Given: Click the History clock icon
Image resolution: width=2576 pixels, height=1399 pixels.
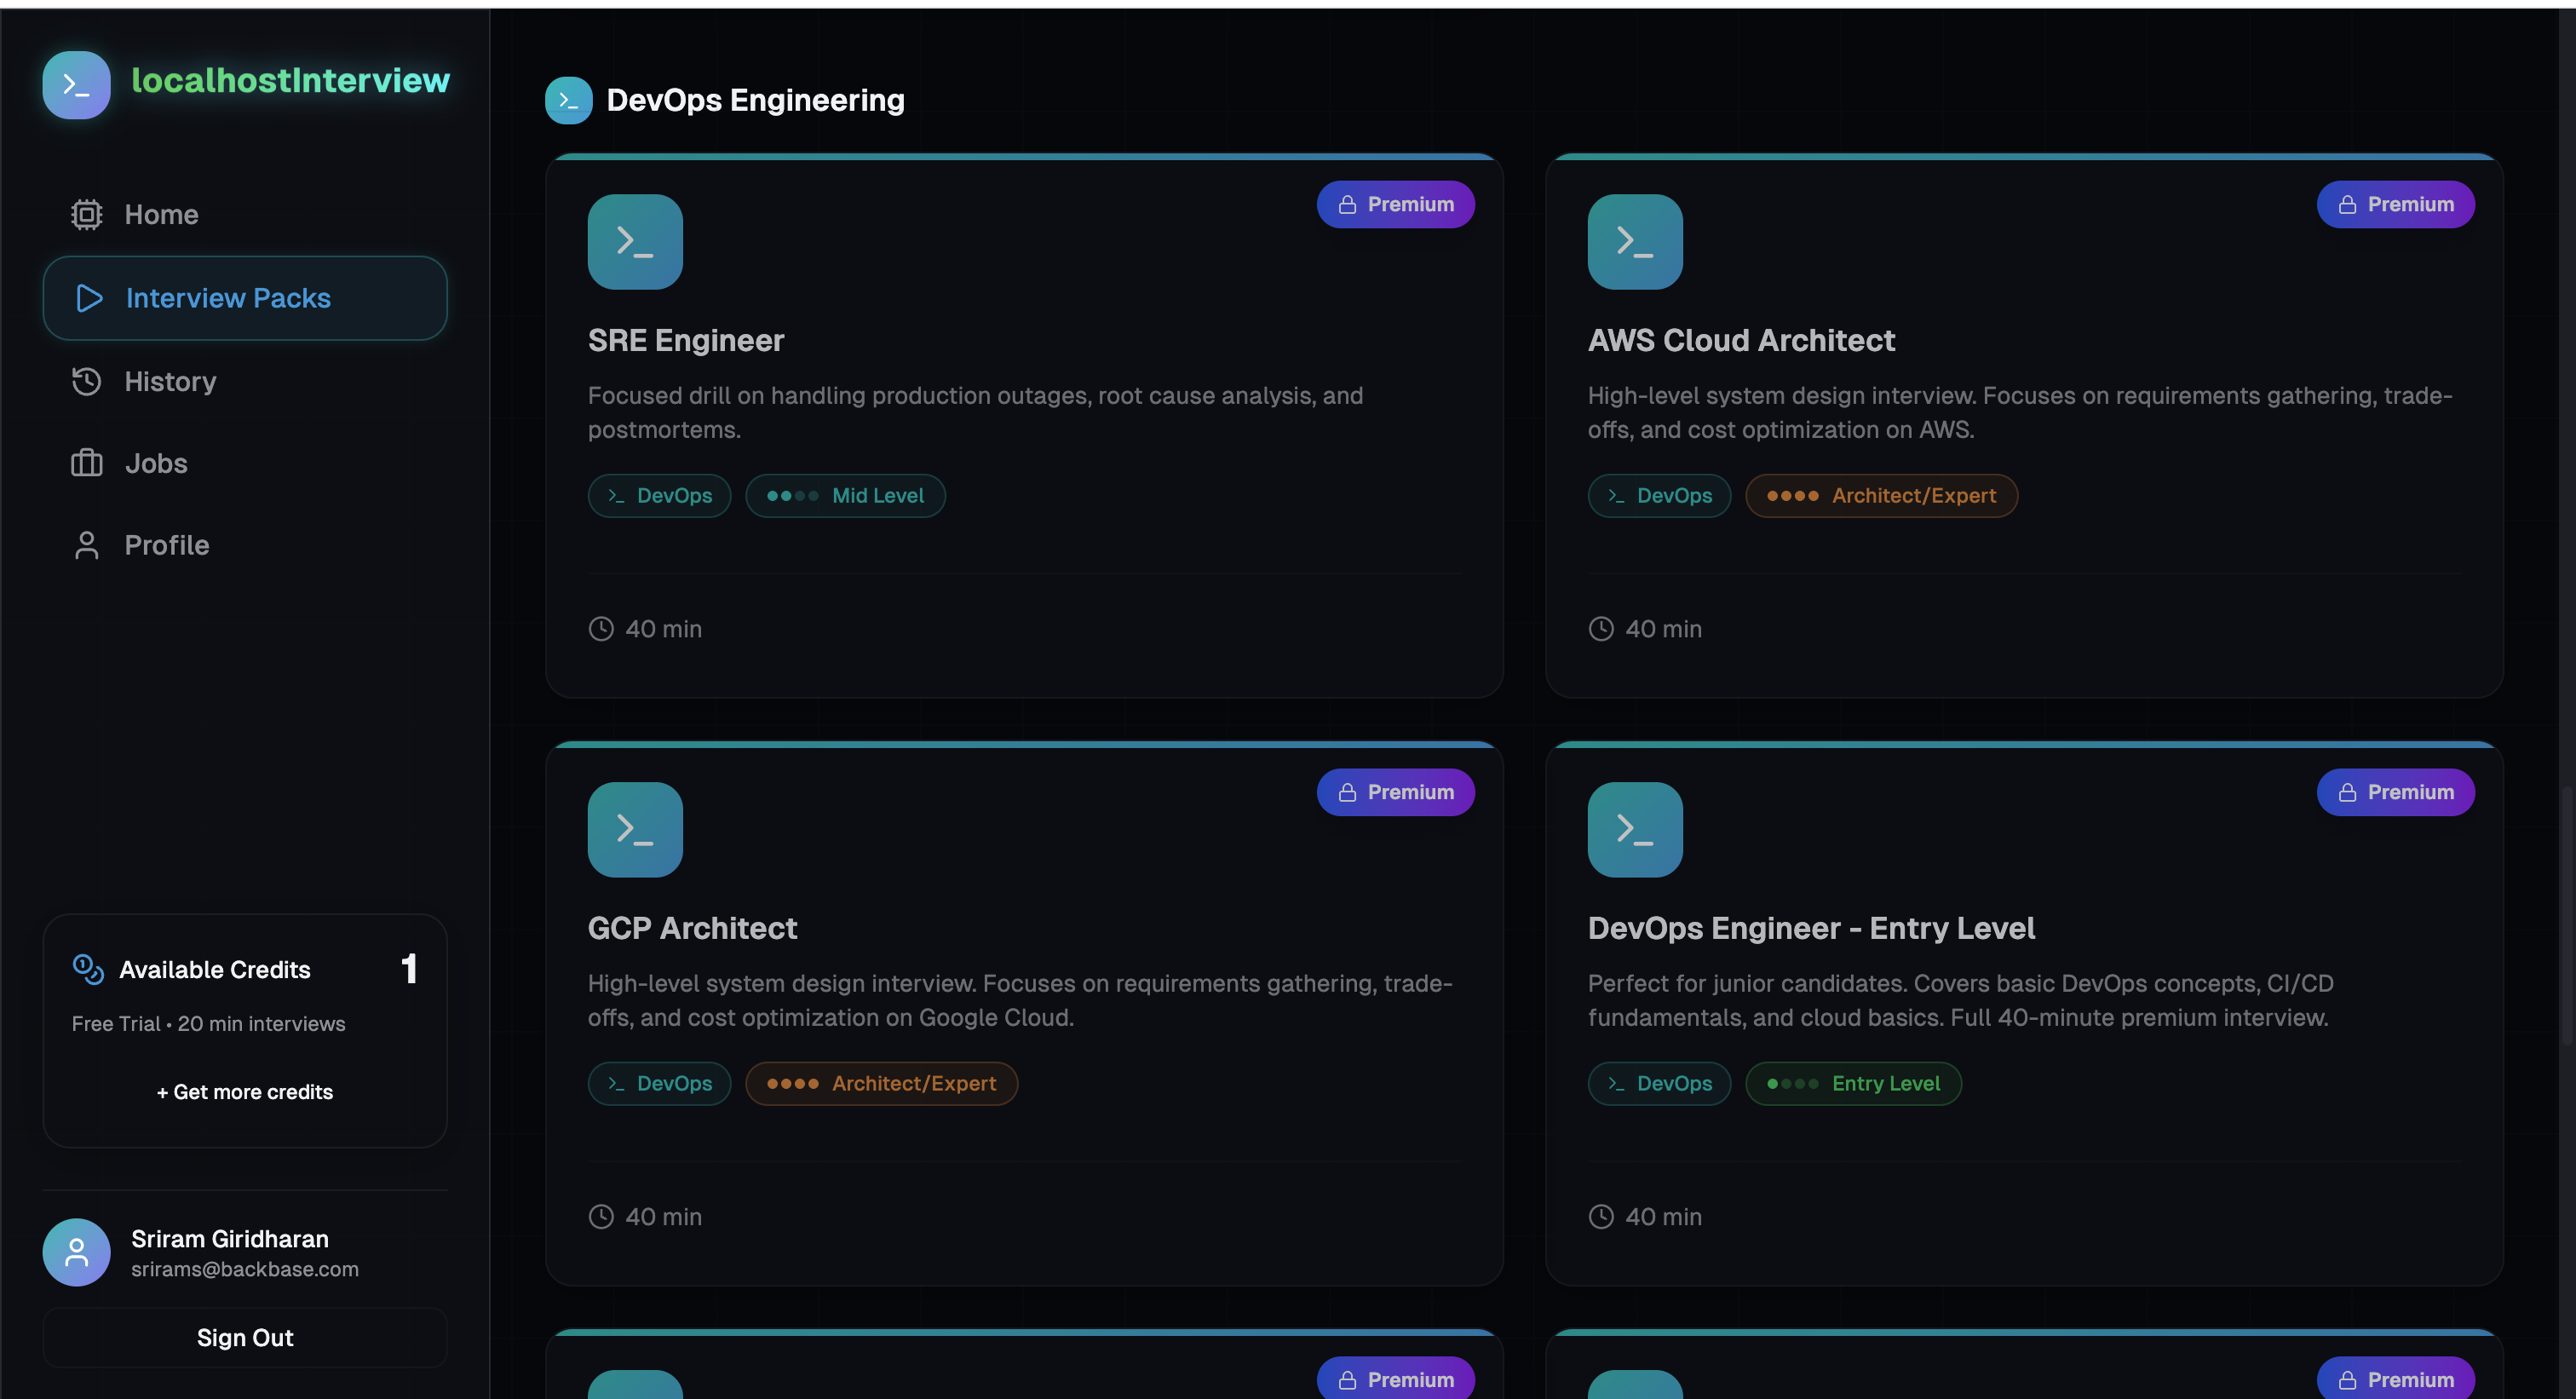Looking at the screenshot, I should point(86,381).
